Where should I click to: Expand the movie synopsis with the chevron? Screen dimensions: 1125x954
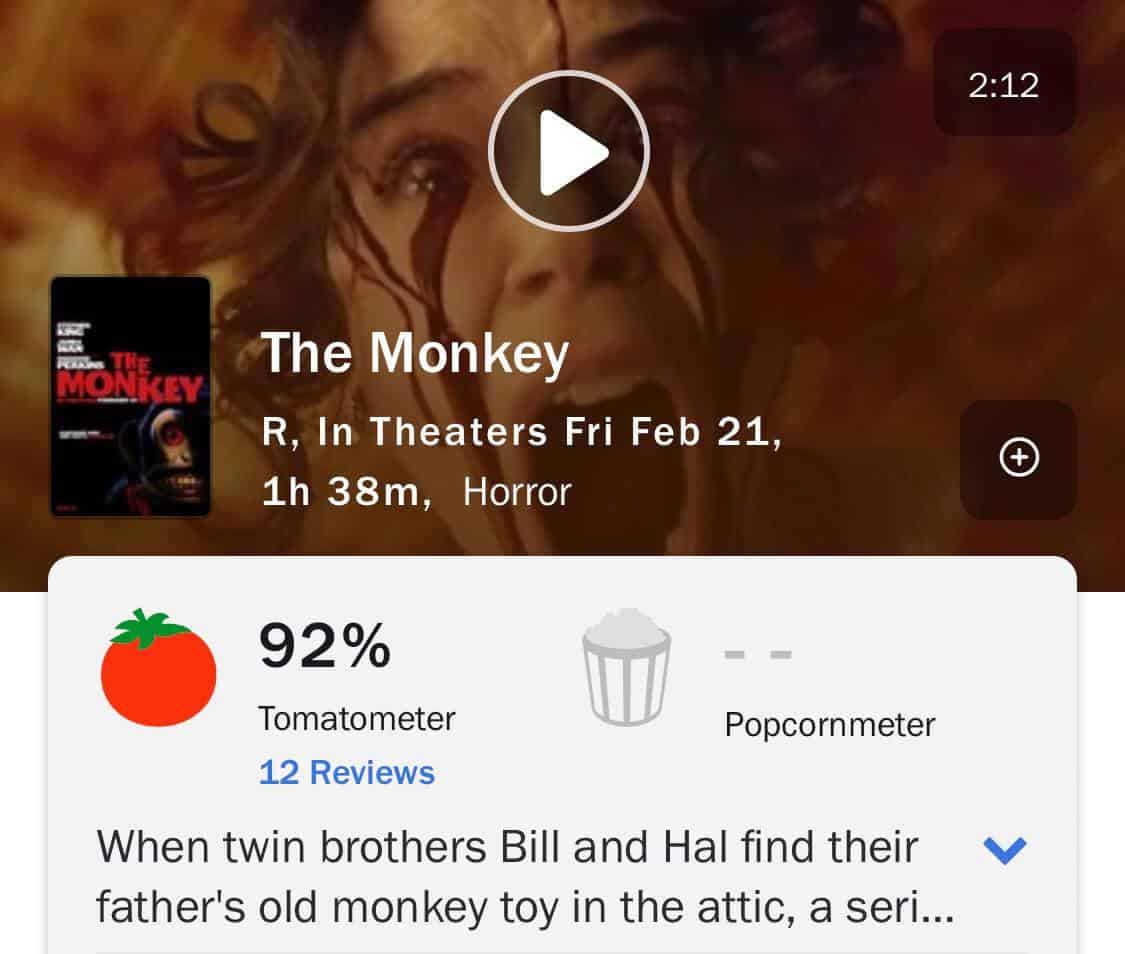point(1005,850)
